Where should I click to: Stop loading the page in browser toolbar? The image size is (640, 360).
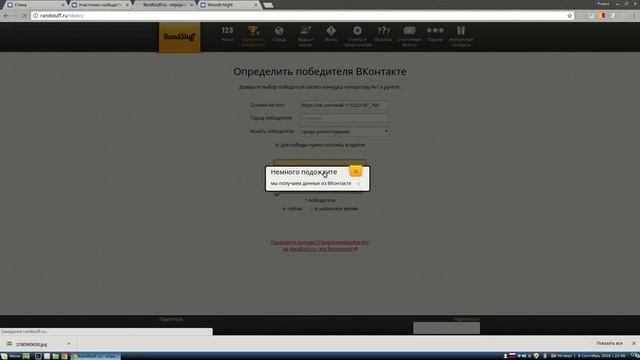(24, 16)
